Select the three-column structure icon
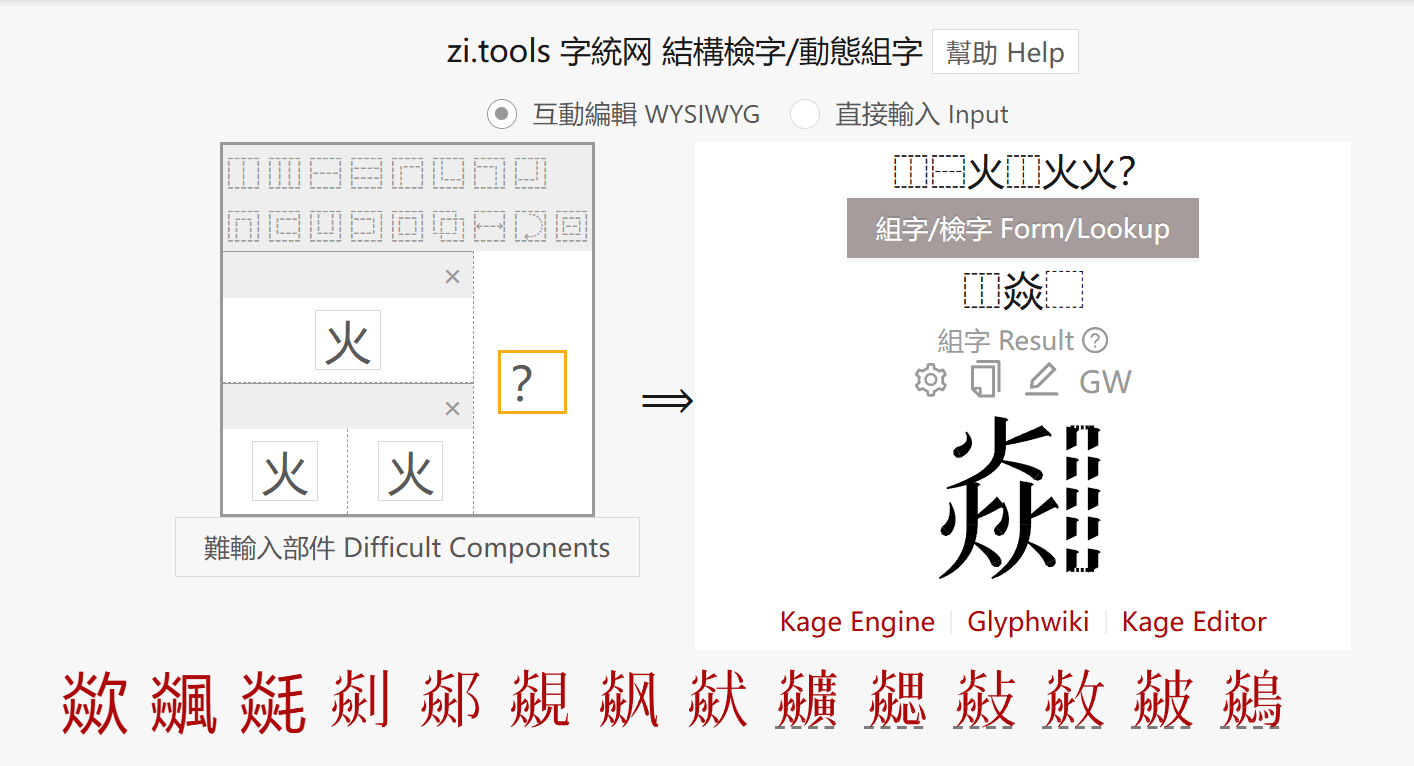Image resolution: width=1414 pixels, height=766 pixels. (285, 173)
